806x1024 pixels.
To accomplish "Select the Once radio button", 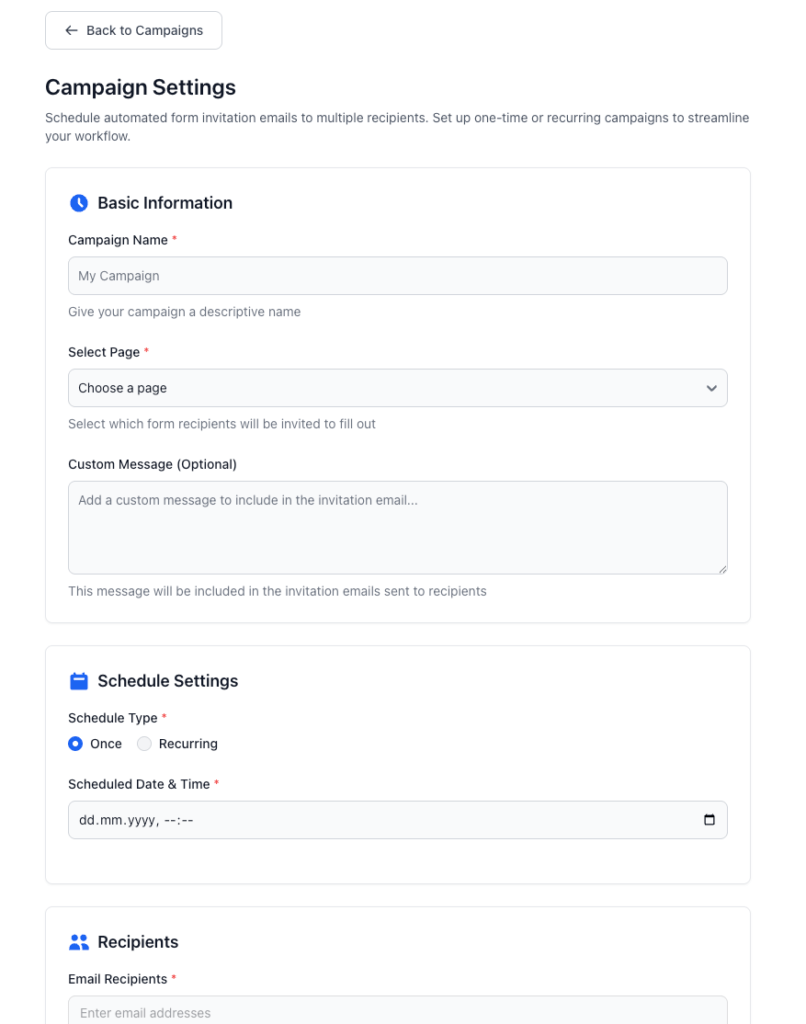I will click(74, 744).
